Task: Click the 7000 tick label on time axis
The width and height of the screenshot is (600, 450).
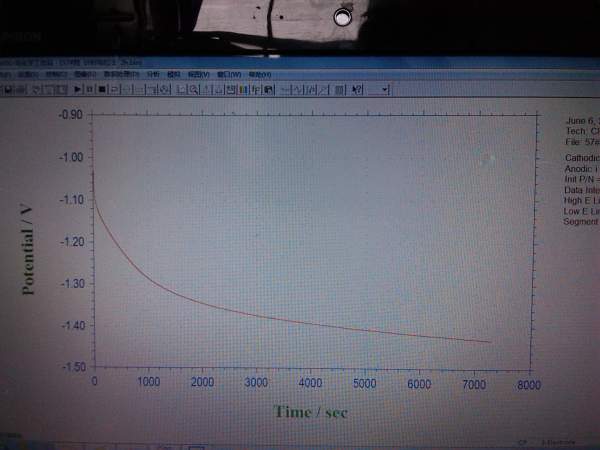Action: [x=474, y=384]
